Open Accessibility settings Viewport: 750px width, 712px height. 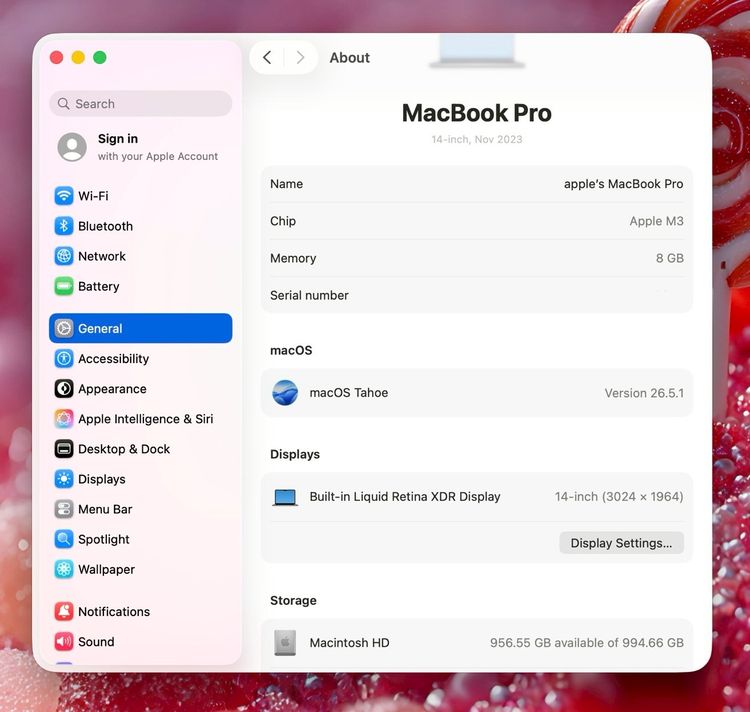[x=141, y=358]
